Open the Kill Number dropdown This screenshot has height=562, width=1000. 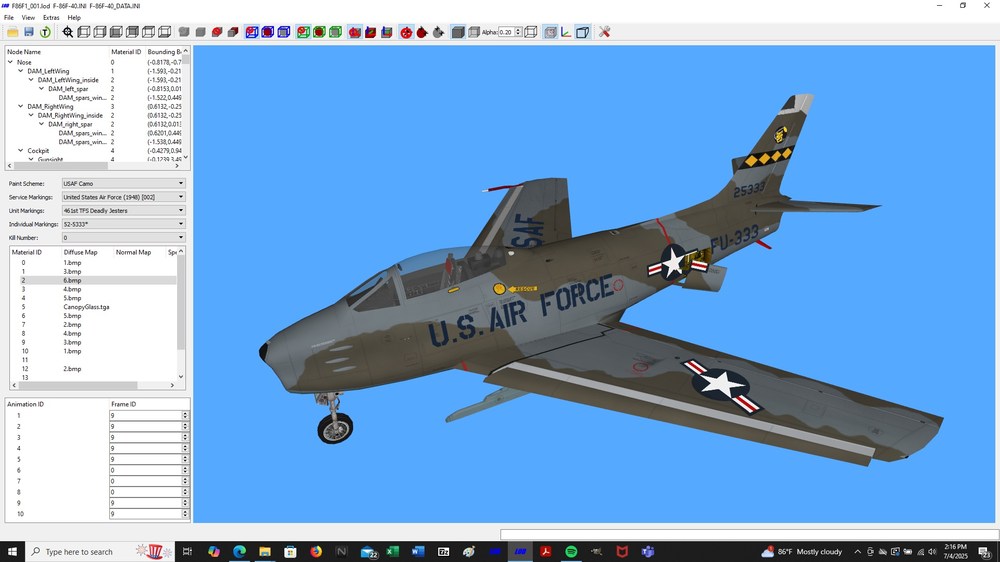[x=123, y=237]
